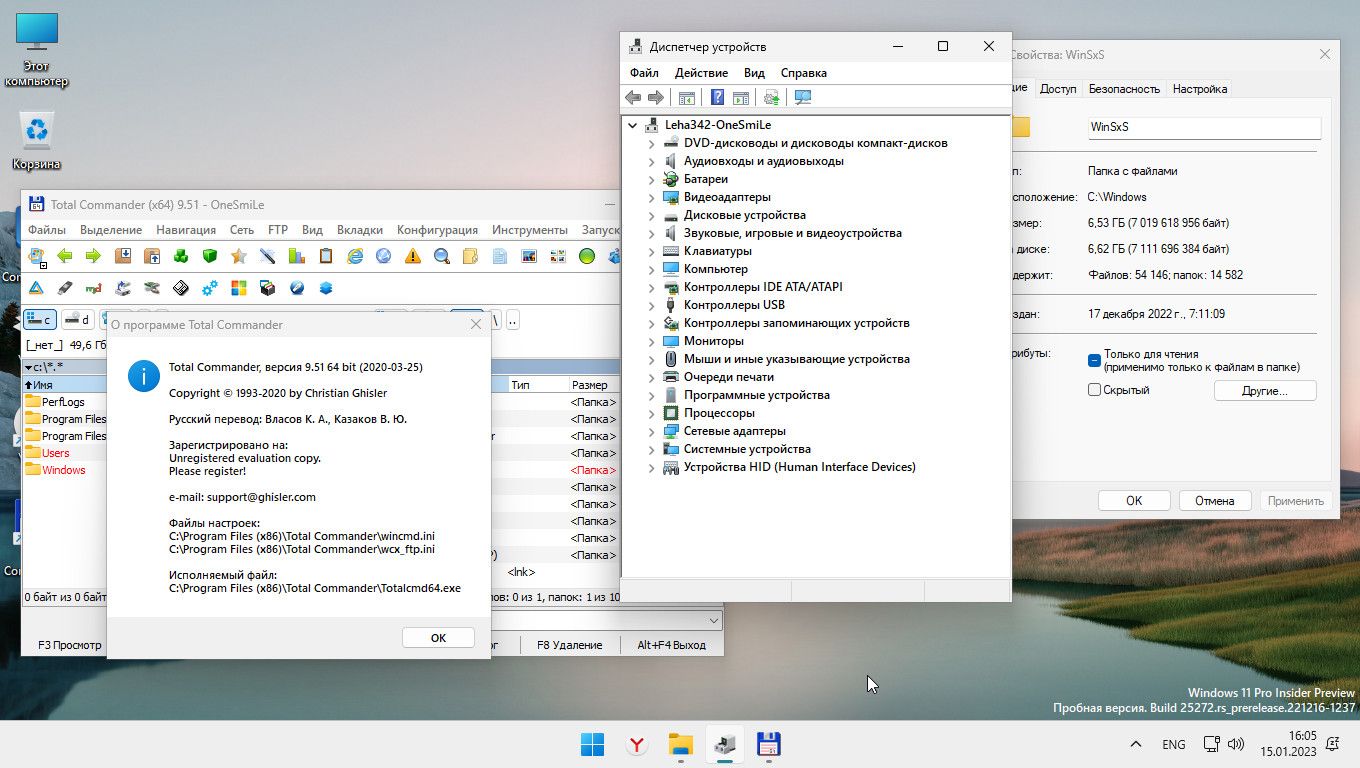Click the clipboard toolbar icon in Total Commander
Viewport: 1360px width, 768px height.
pyautogui.click(x=325, y=256)
